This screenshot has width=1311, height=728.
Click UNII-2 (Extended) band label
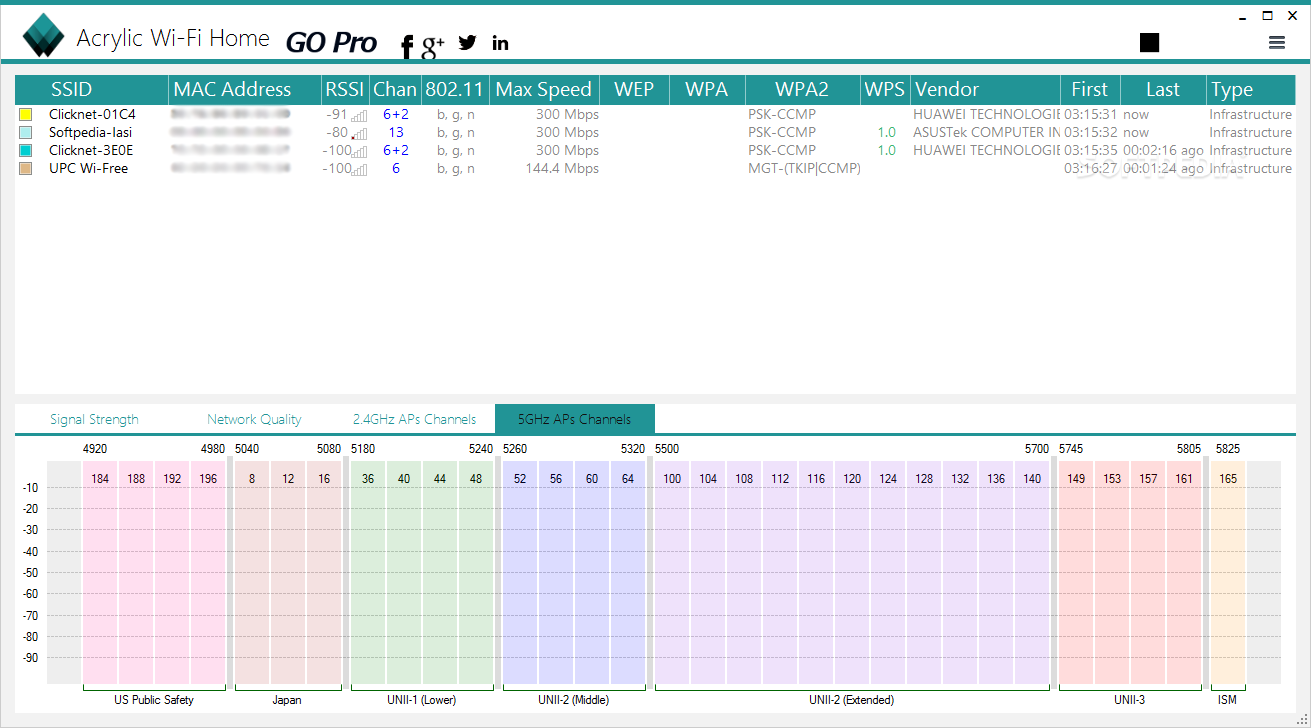(x=852, y=700)
